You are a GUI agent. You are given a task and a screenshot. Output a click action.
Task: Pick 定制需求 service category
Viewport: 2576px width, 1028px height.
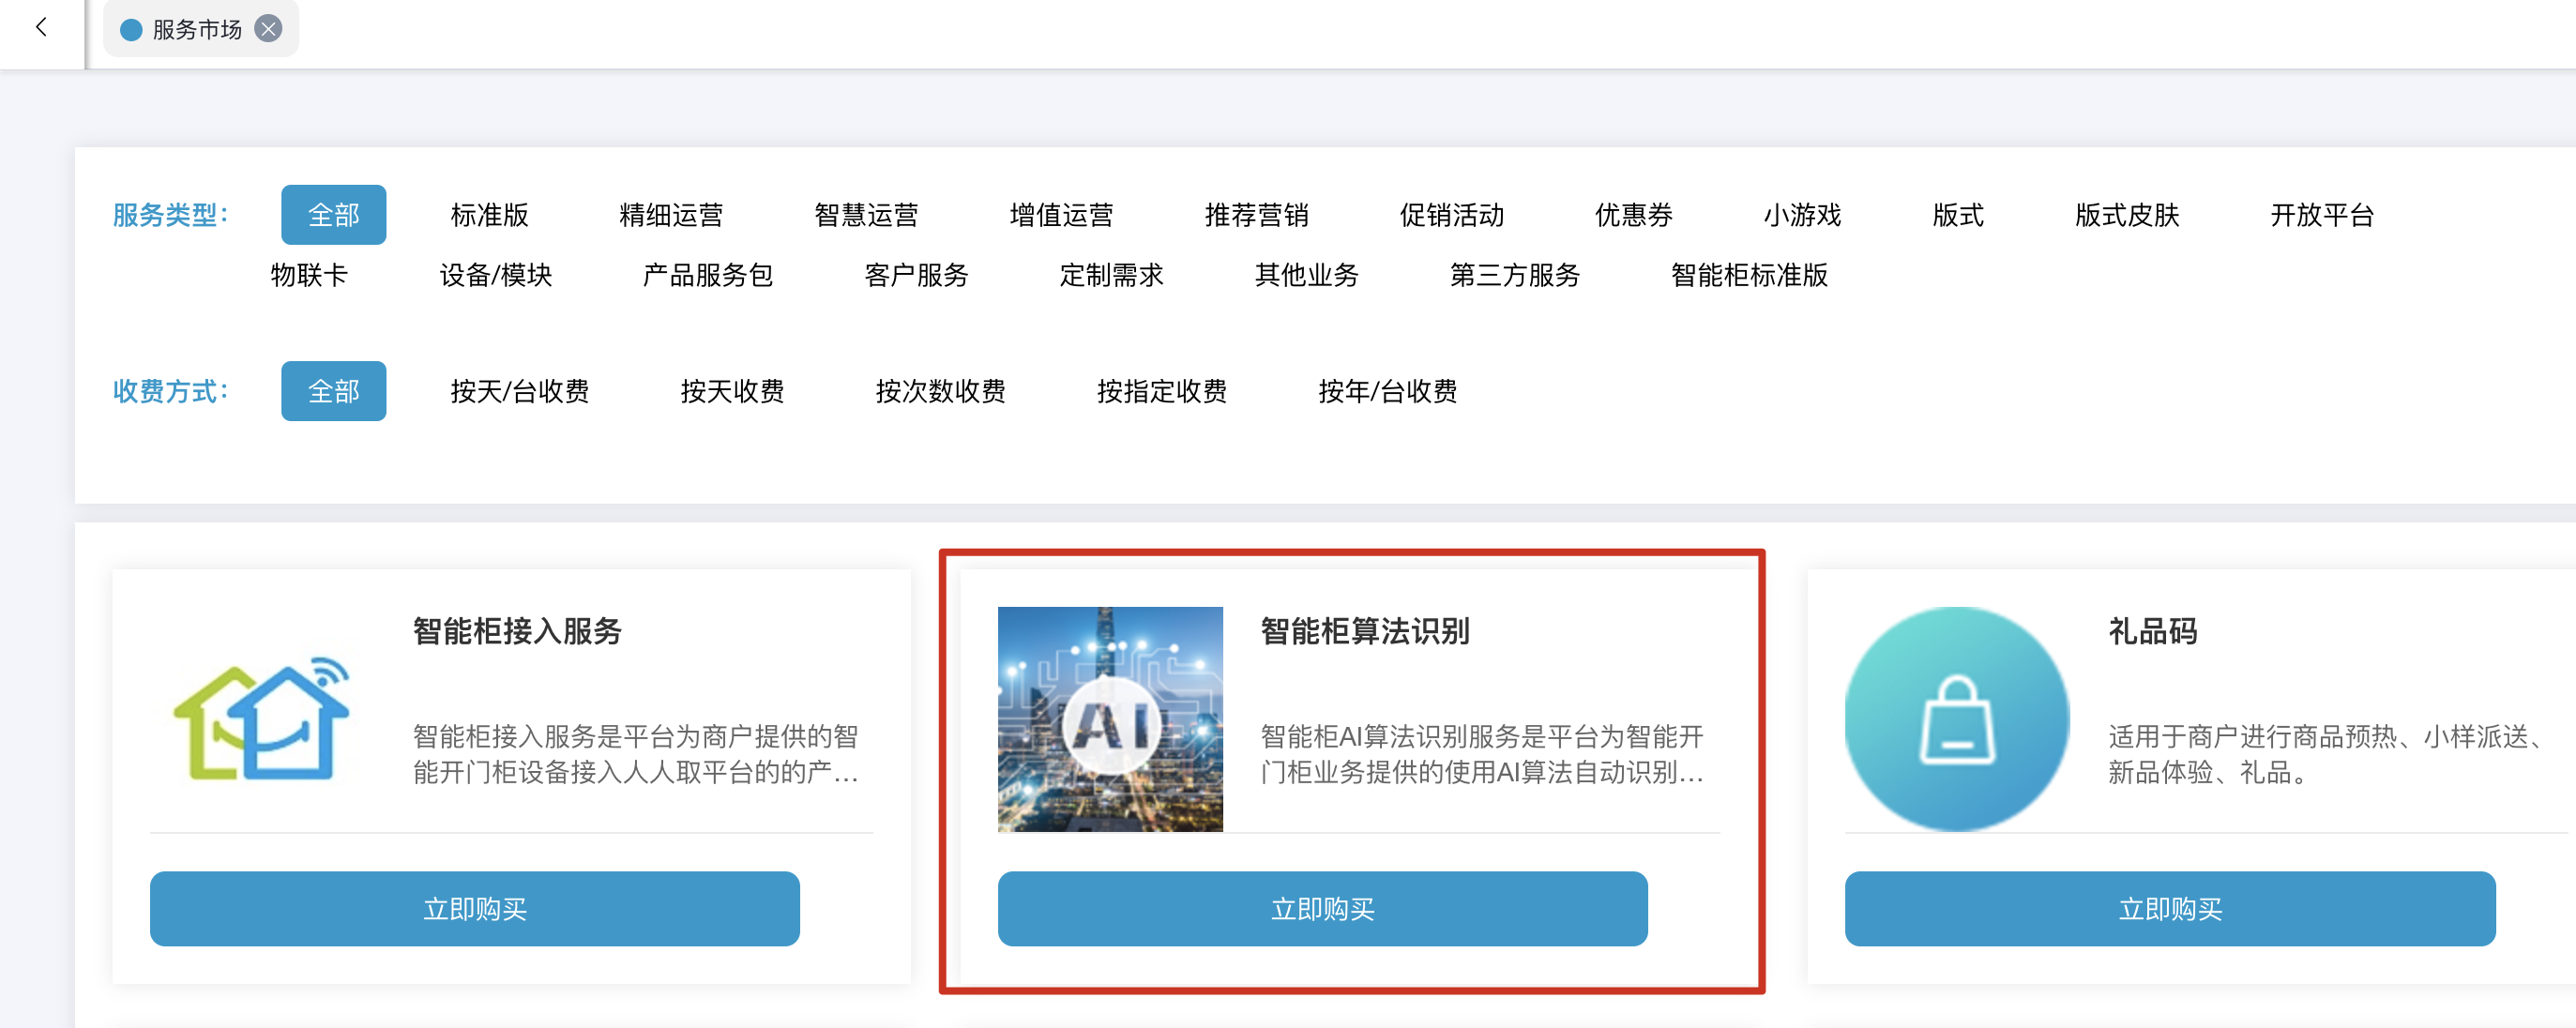1111,275
